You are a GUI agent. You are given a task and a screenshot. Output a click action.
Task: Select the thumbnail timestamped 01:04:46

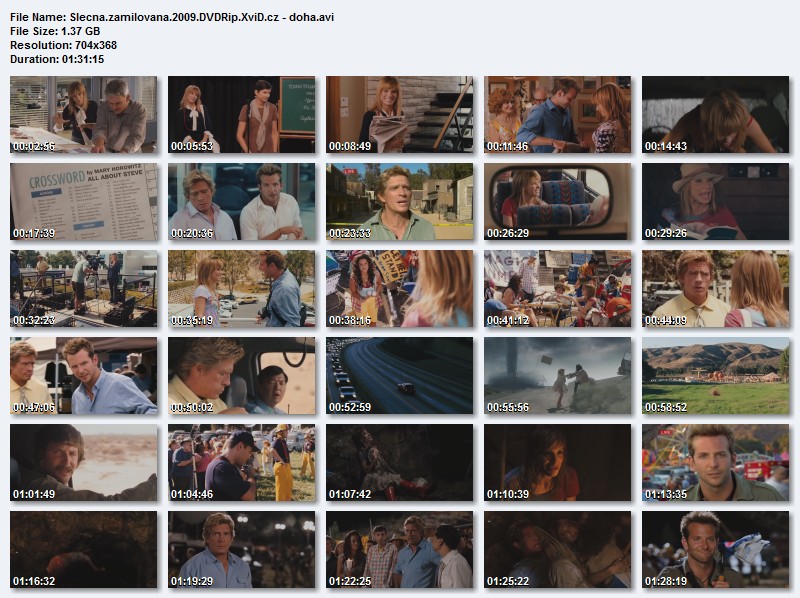241,462
